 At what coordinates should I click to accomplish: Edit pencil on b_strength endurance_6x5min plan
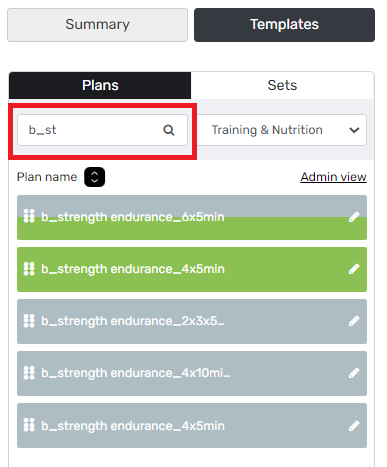click(x=354, y=217)
